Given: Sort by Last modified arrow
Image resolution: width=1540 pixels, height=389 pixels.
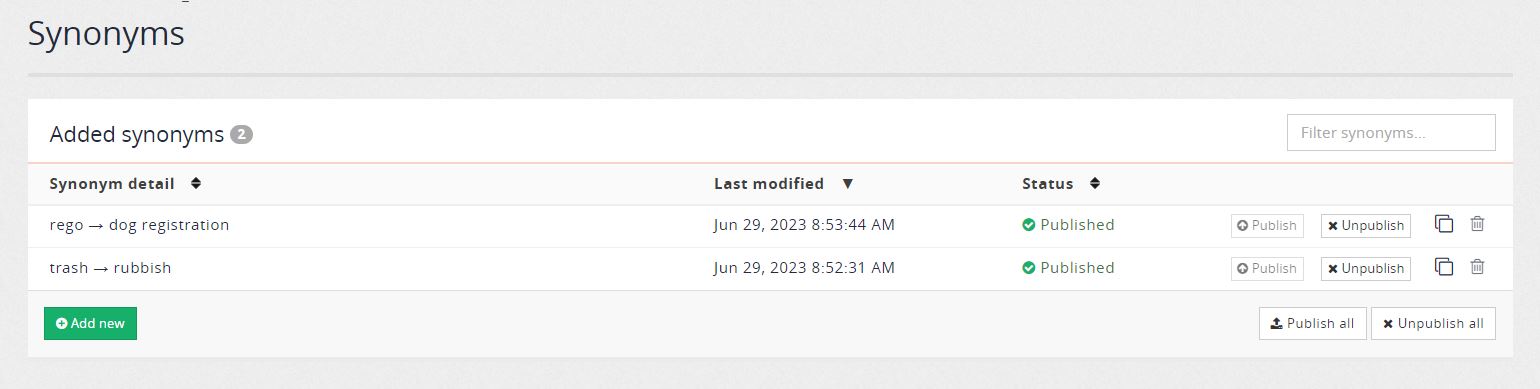Looking at the screenshot, I should coord(848,184).
